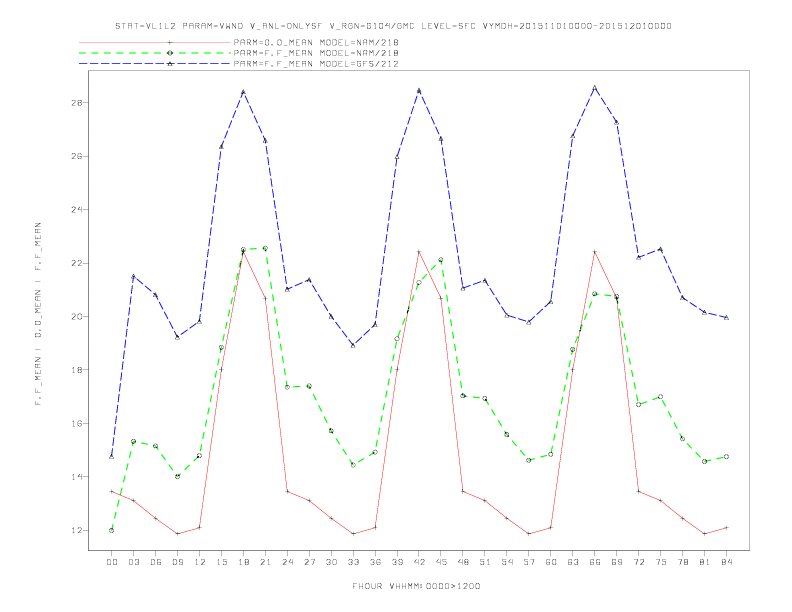The width and height of the screenshot is (792, 612).
Task: Click x-axis tick label 18
Action: coord(243,562)
